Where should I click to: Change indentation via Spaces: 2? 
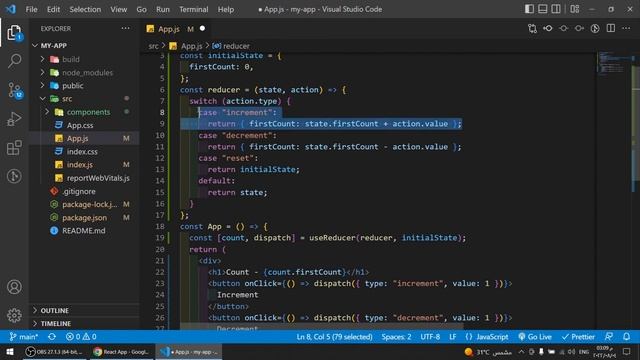[x=396, y=337]
